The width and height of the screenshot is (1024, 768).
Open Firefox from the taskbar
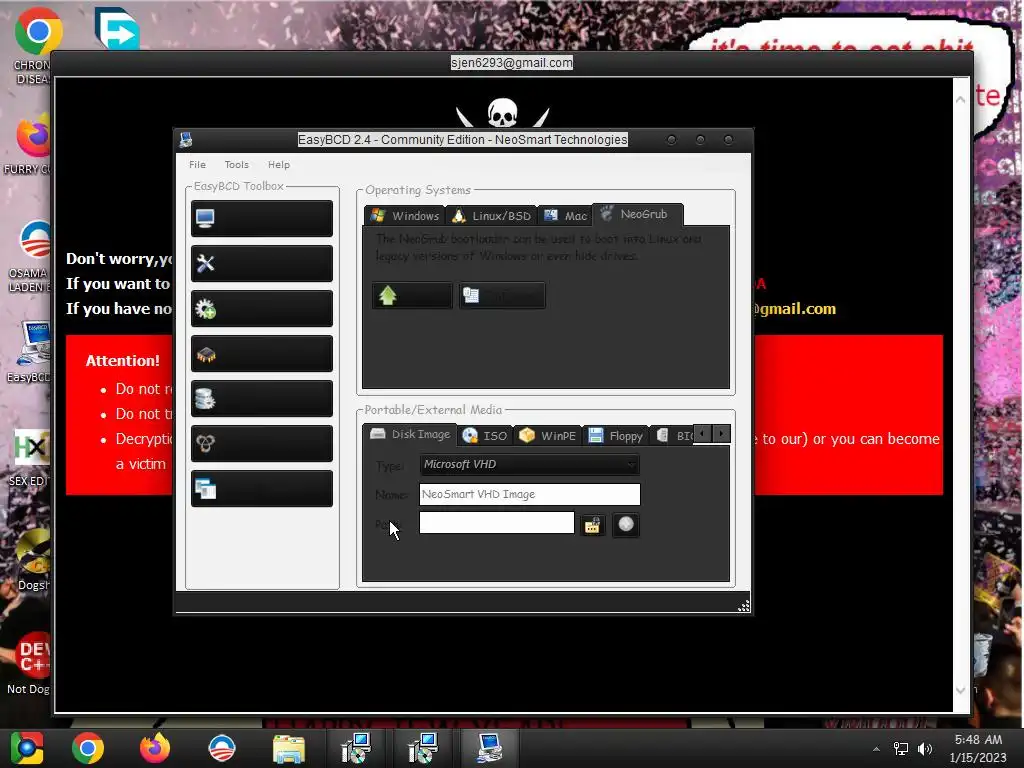point(155,748)
